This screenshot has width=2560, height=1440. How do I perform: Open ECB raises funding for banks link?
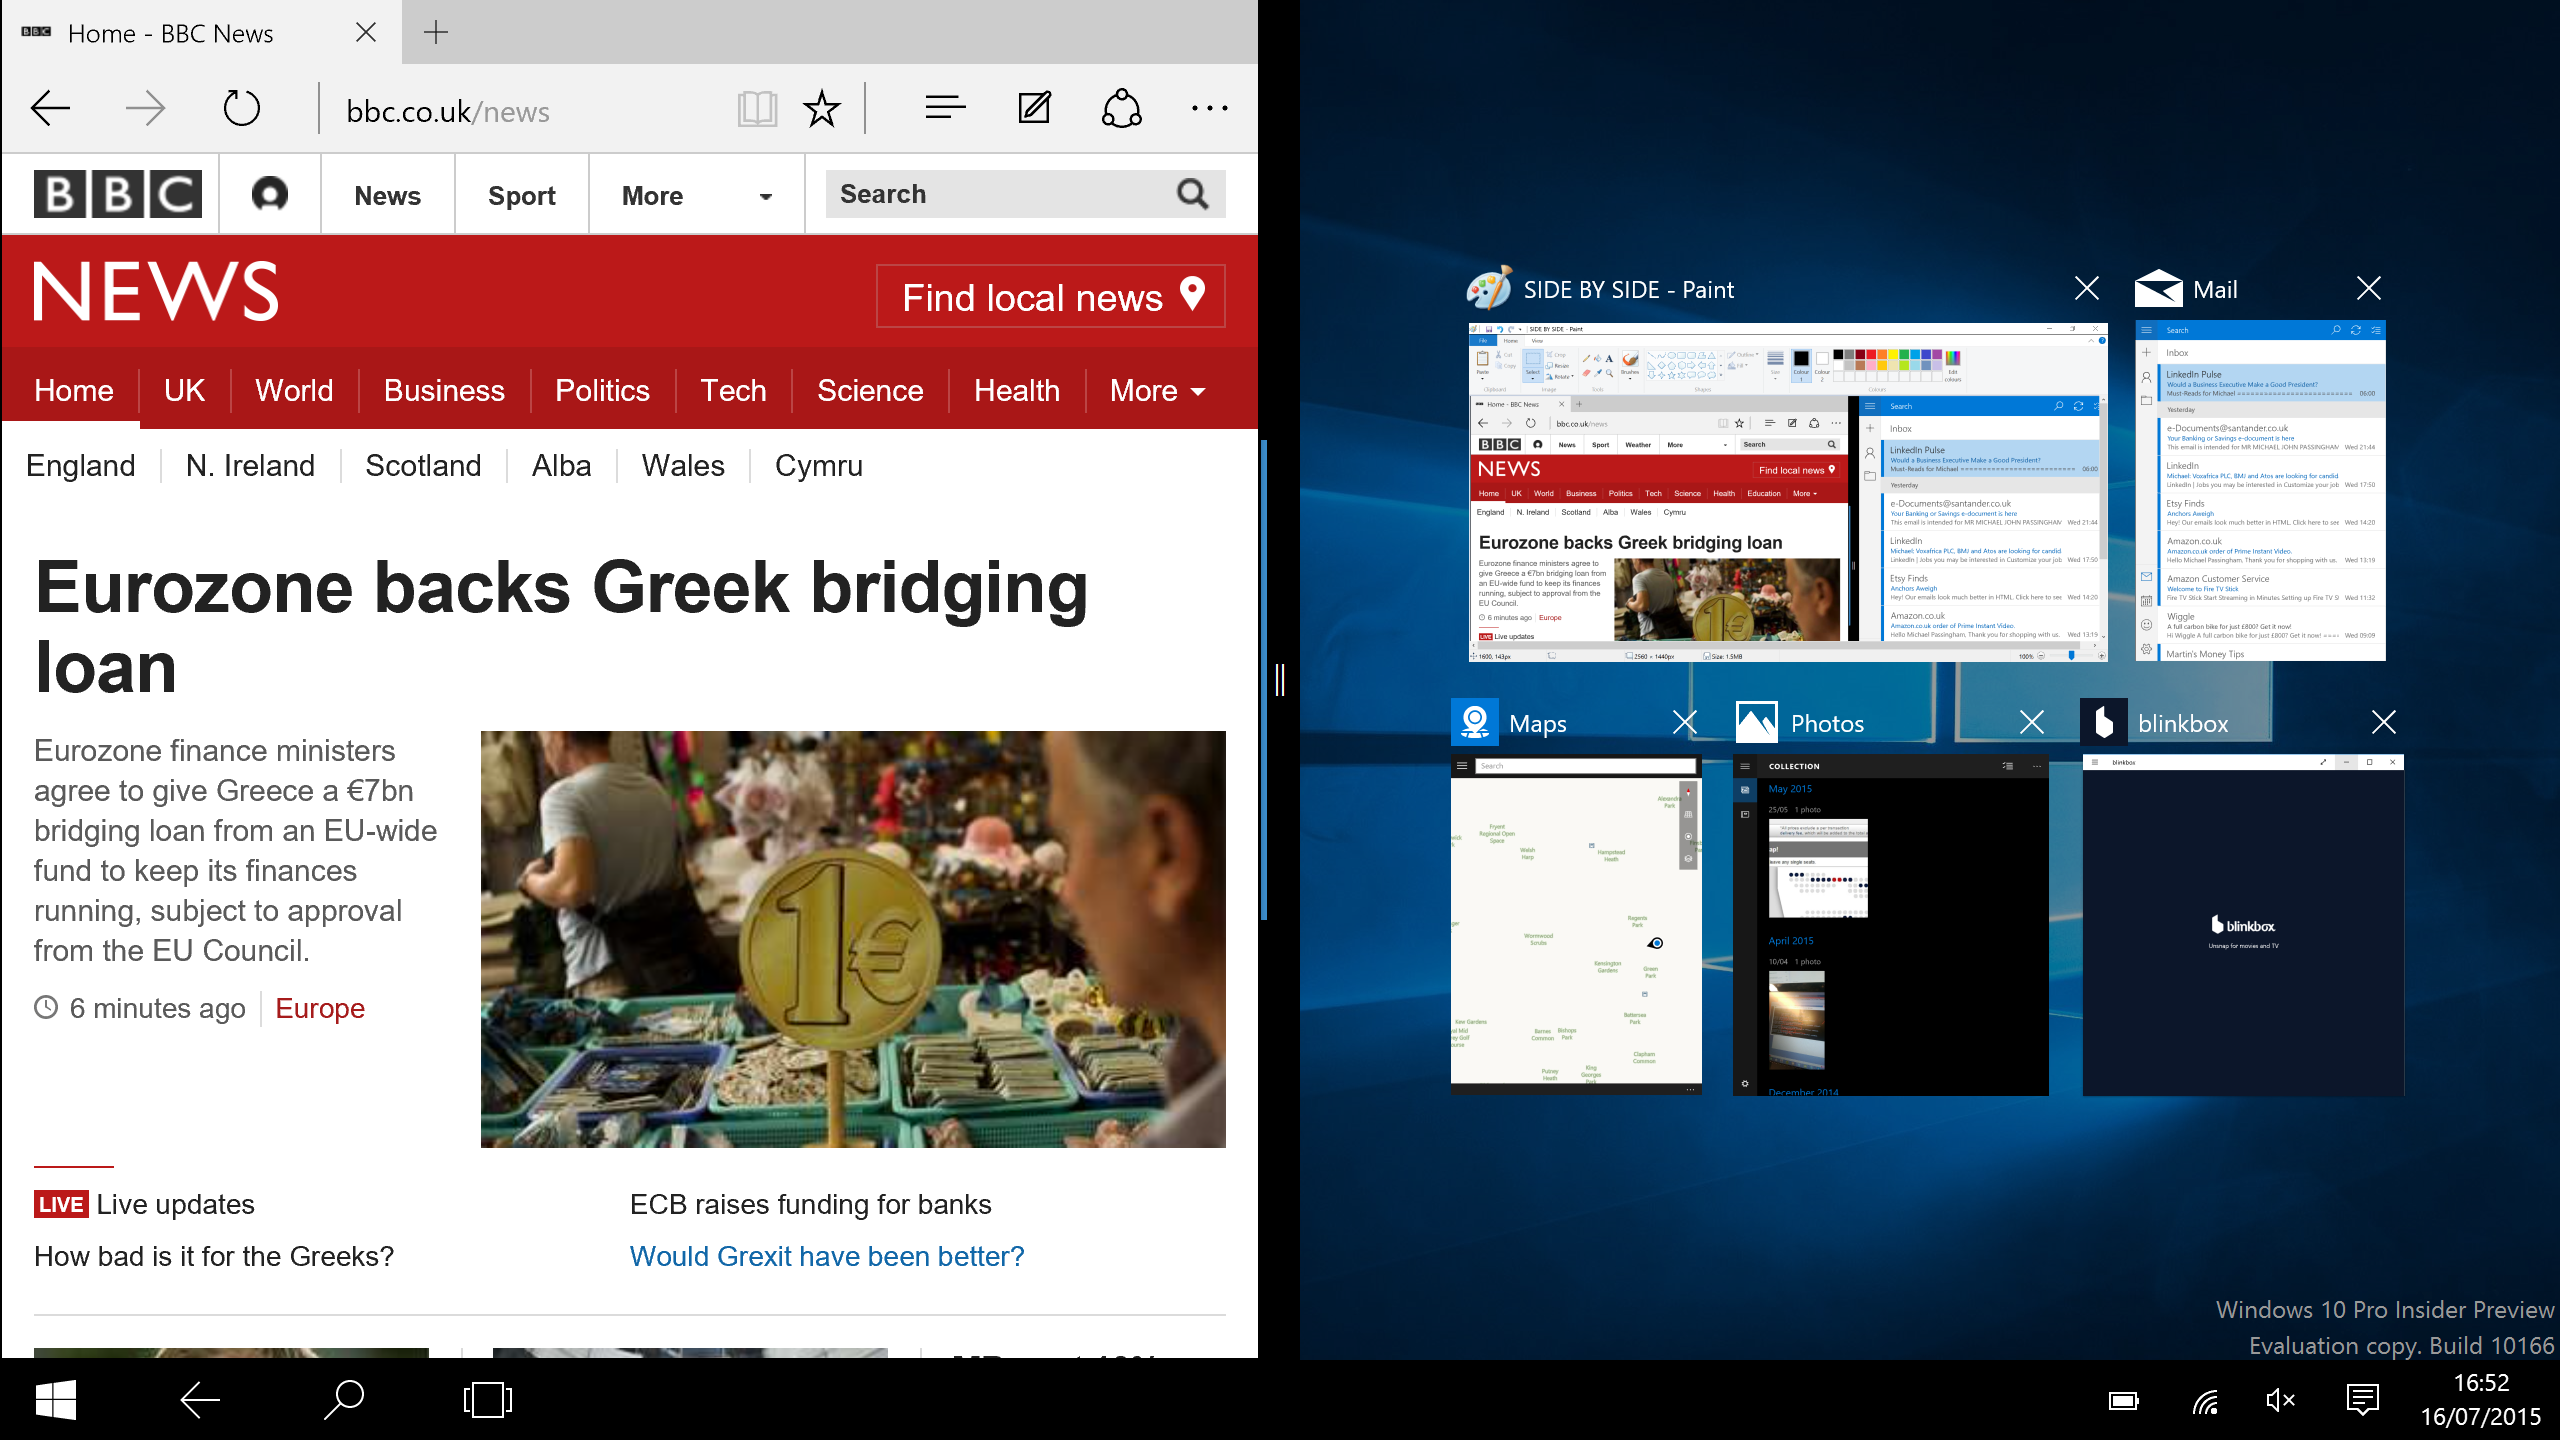click(811, 1204)
